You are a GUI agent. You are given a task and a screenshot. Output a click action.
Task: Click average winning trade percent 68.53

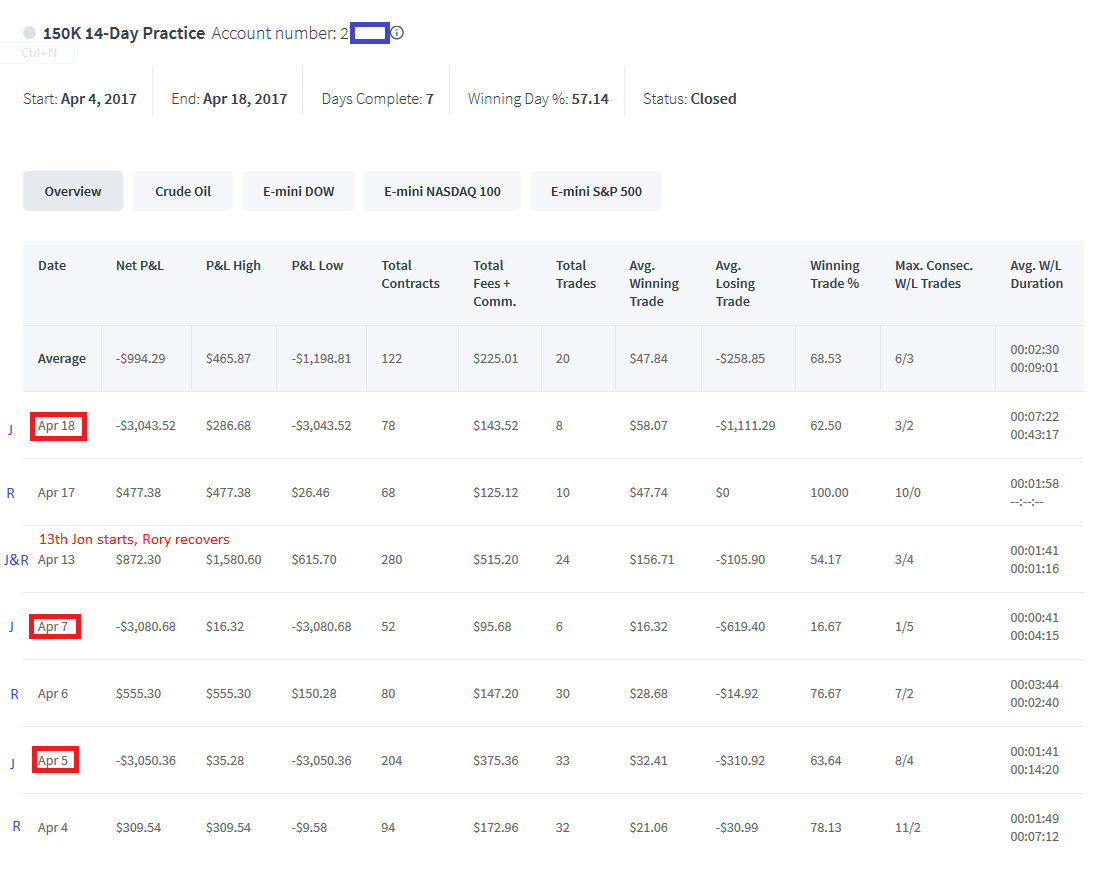point(825,359)
